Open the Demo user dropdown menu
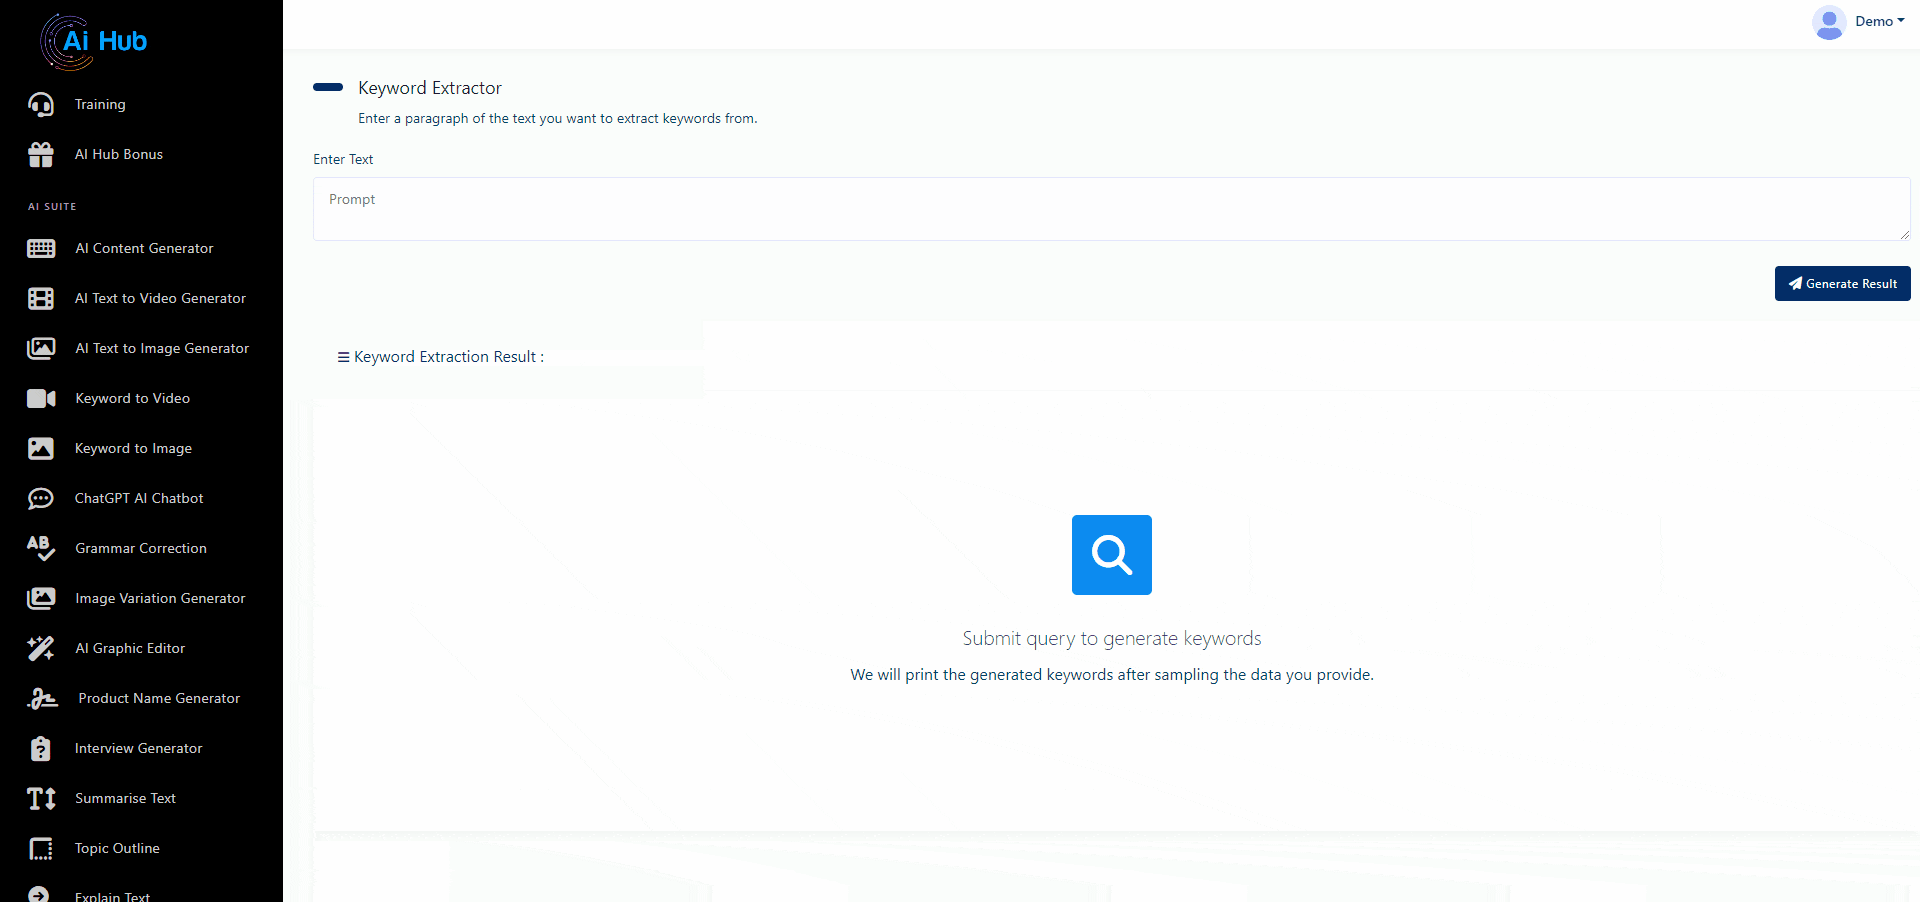 (x=1879, y=21)
